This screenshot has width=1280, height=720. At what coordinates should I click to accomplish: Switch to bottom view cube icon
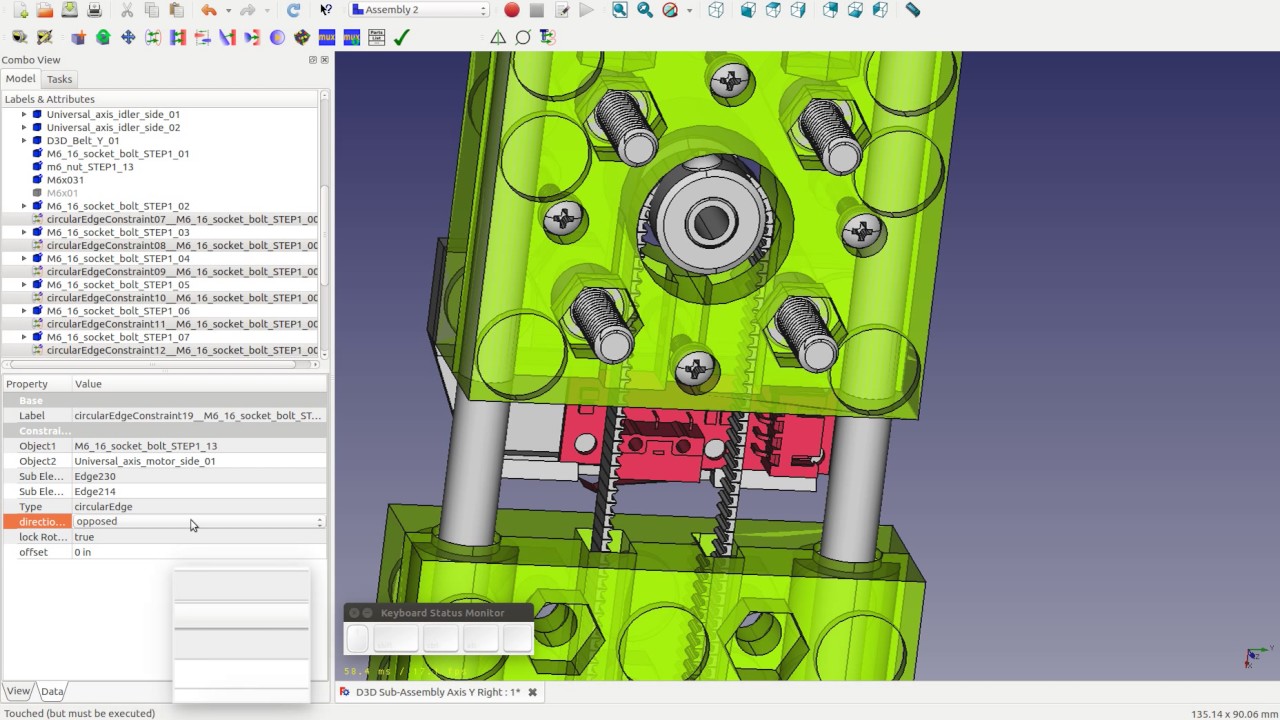[855, 10]
